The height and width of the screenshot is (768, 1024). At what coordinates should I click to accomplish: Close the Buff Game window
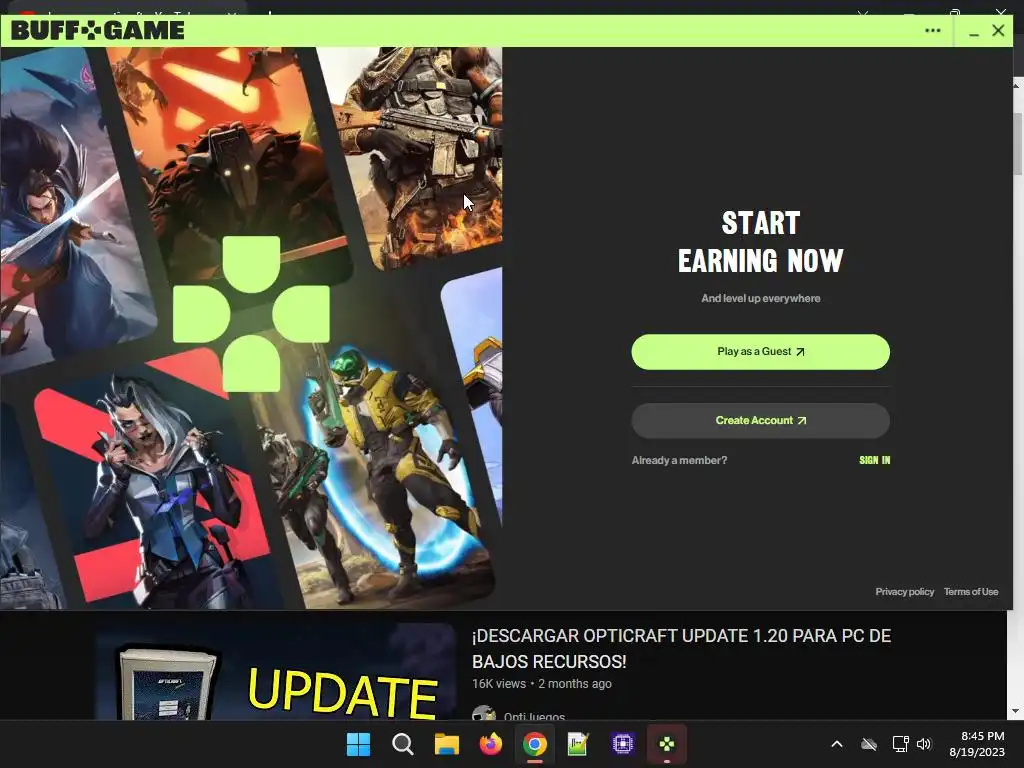point(998,31)
